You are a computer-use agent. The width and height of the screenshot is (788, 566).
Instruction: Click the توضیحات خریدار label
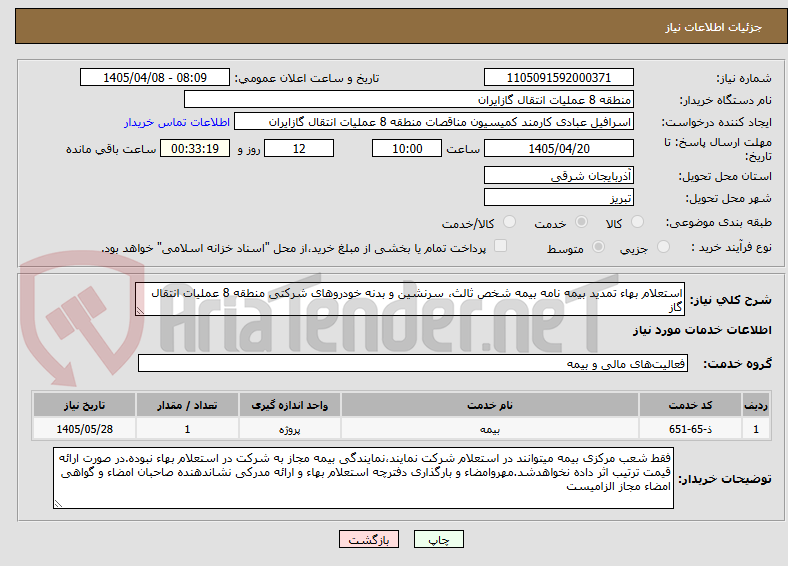click(x=725, y=479)
